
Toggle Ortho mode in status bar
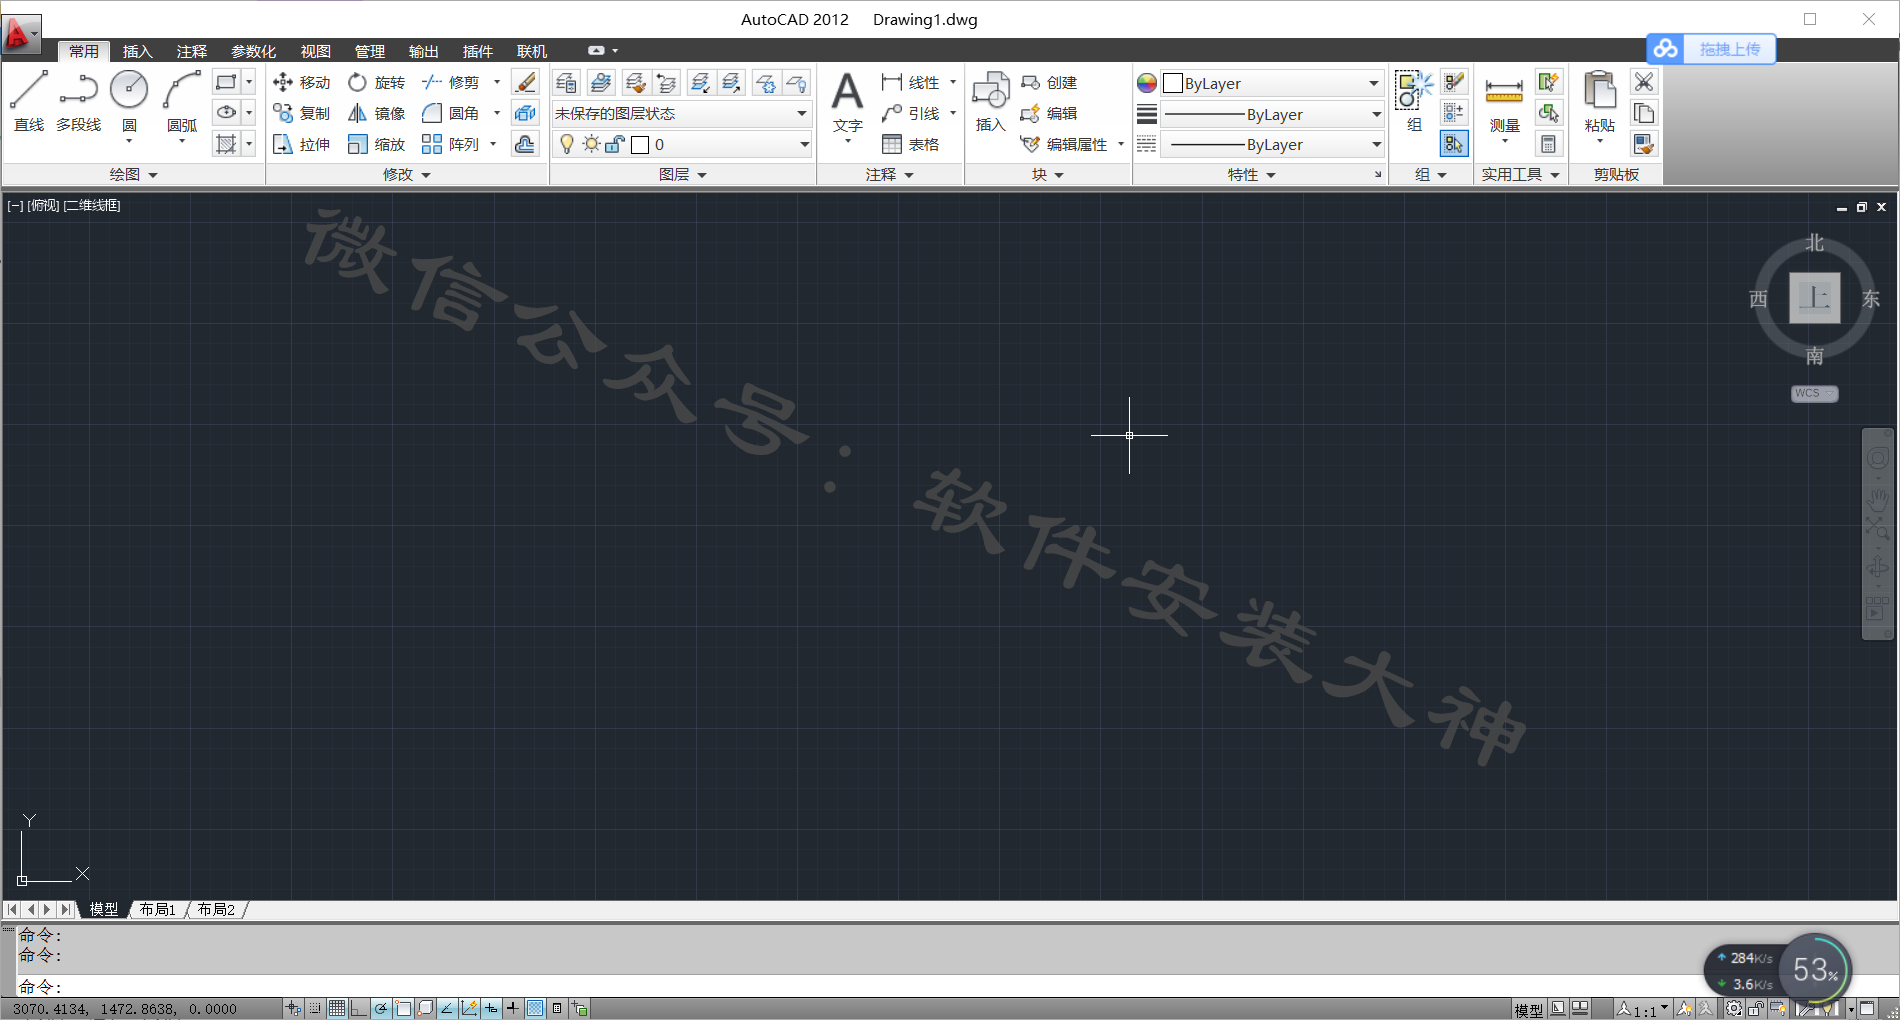(x=359, y=1008)
